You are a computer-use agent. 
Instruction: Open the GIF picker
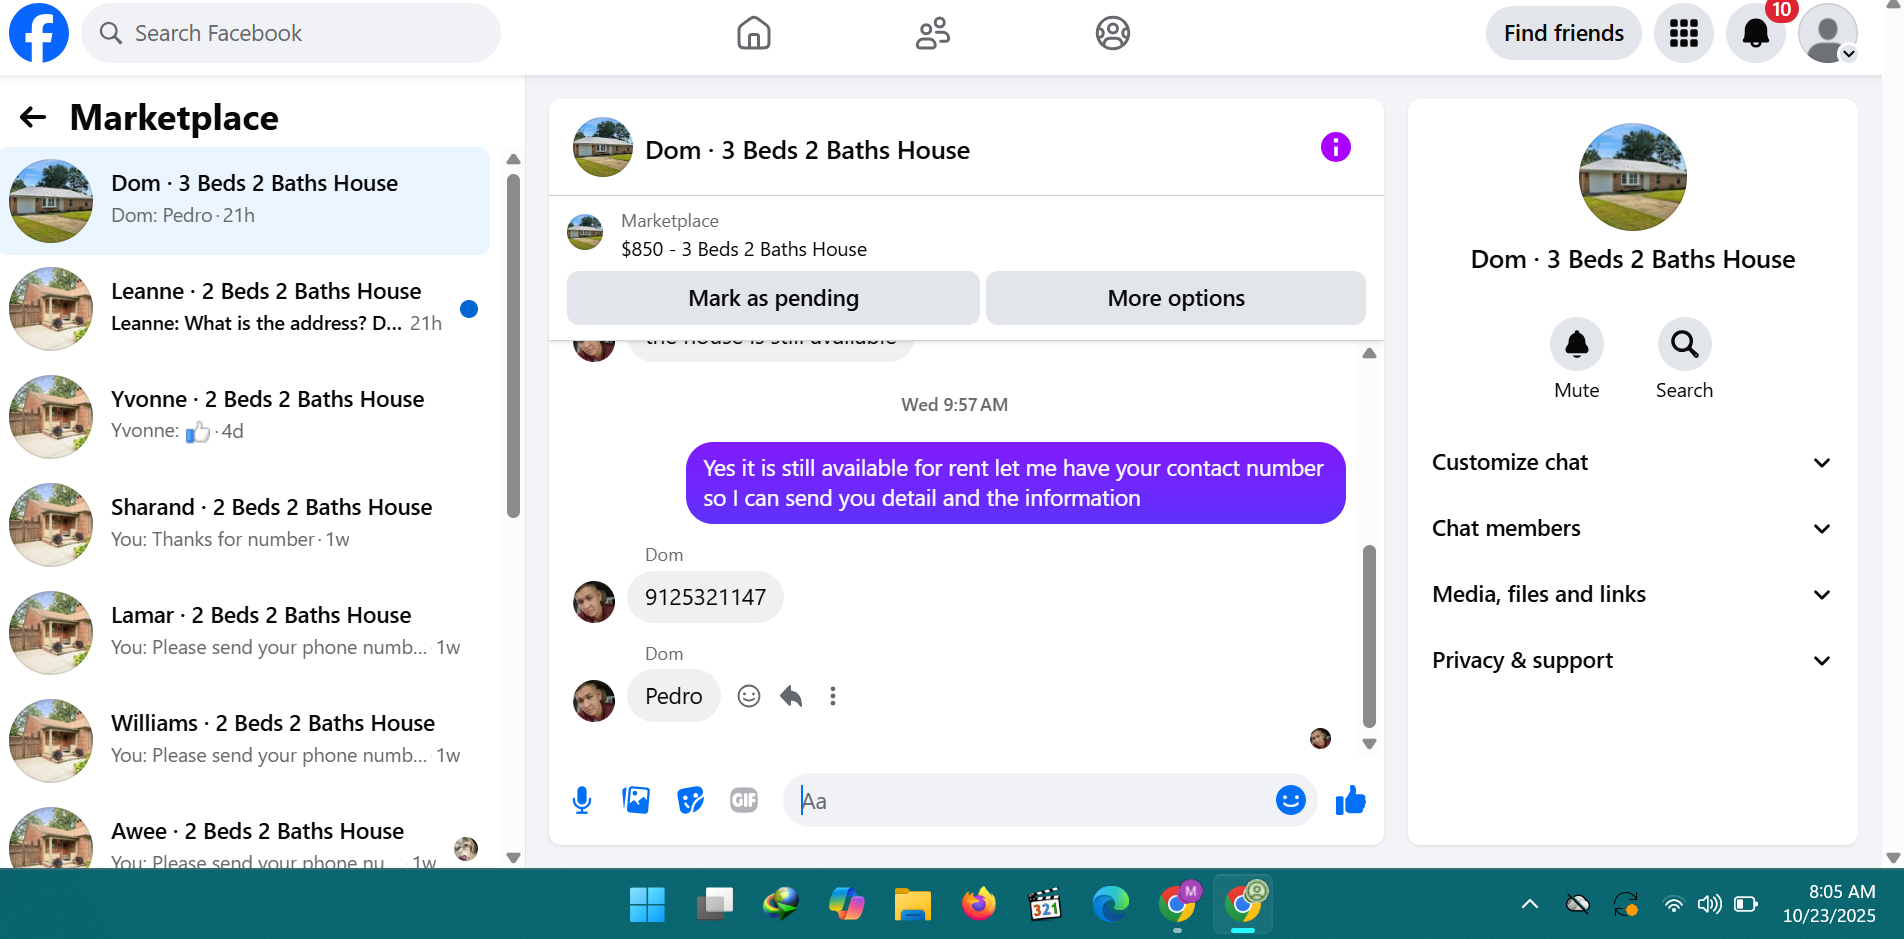pyautogui.click(x=744, y=800)
